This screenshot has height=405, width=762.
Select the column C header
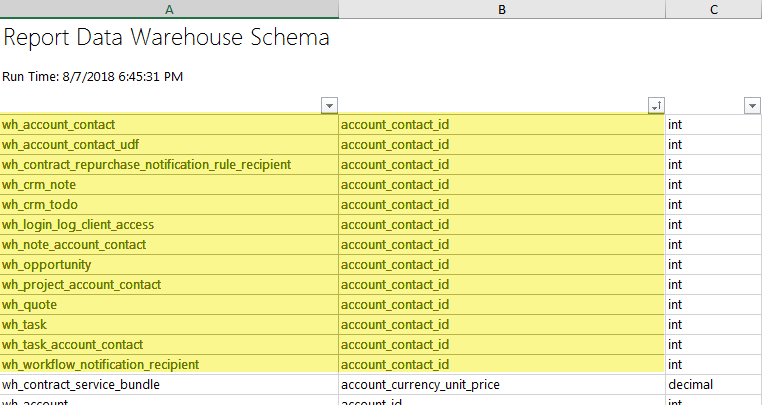coord(713,9)
